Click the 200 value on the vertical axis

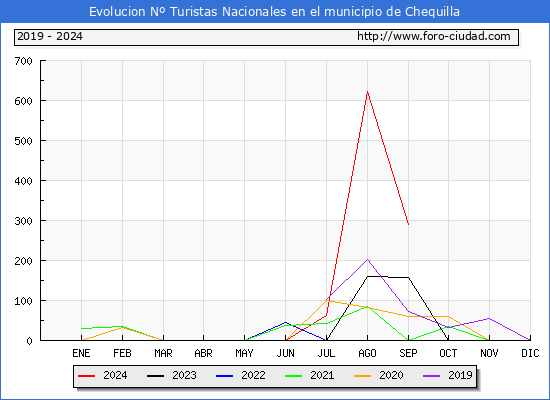(24, 261)
